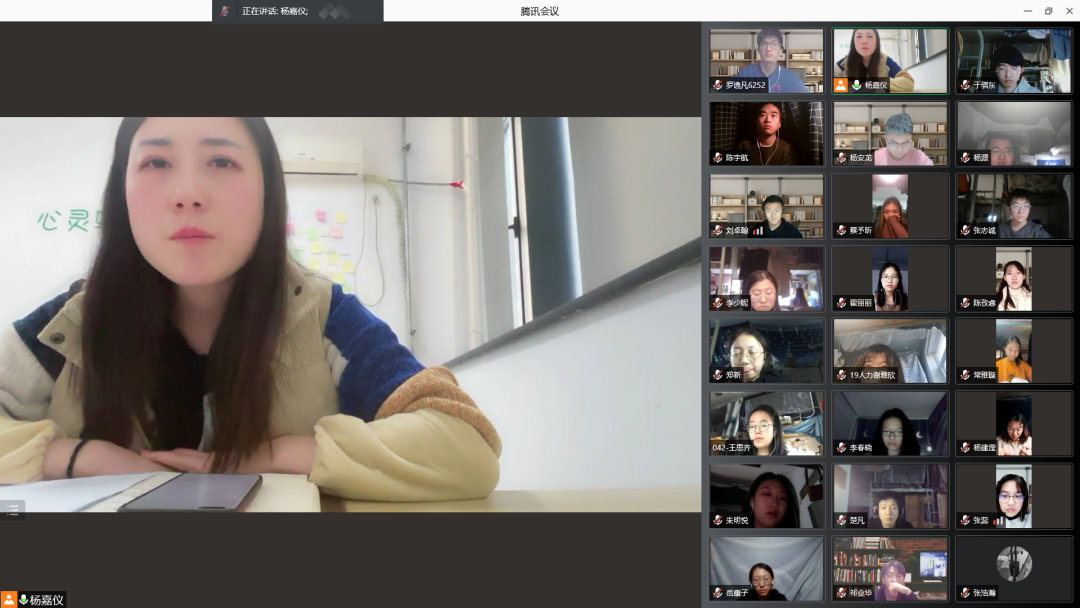Click the orange host icon below the main video
The width and height of the screenshot is (1080, 608).
click(x=8, y=599)
